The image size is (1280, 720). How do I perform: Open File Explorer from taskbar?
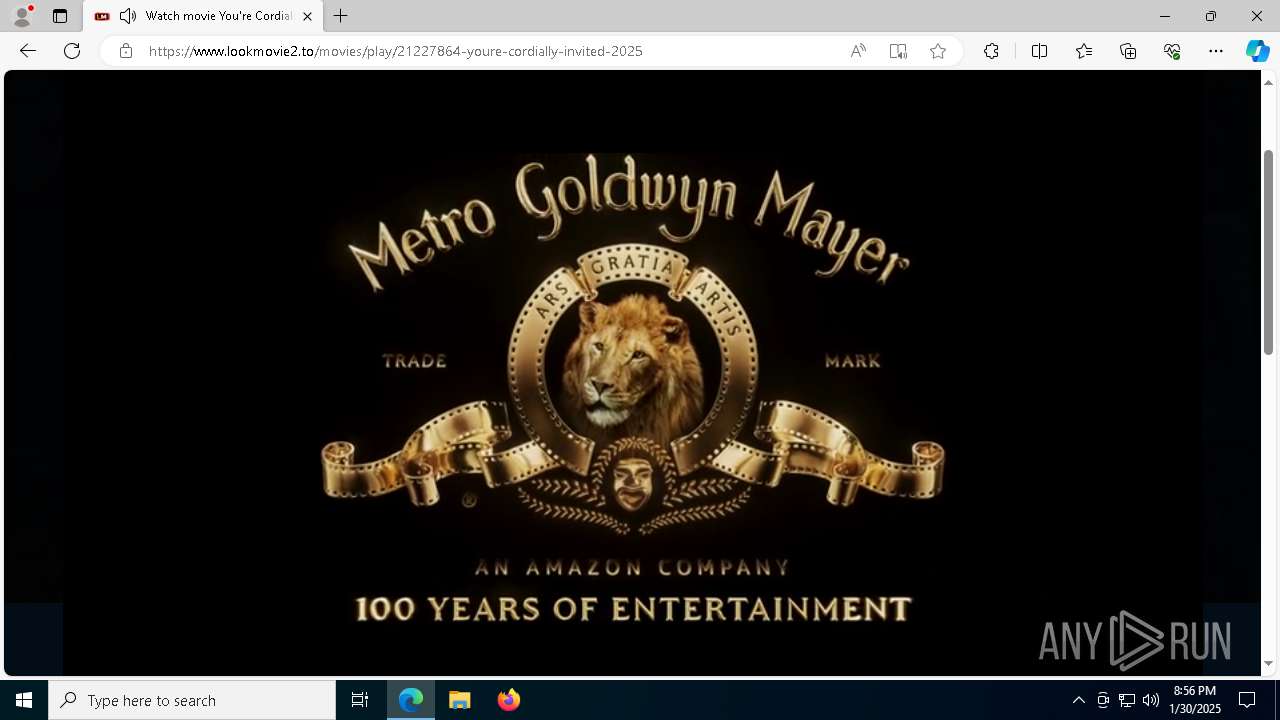(x=460, y=700)
